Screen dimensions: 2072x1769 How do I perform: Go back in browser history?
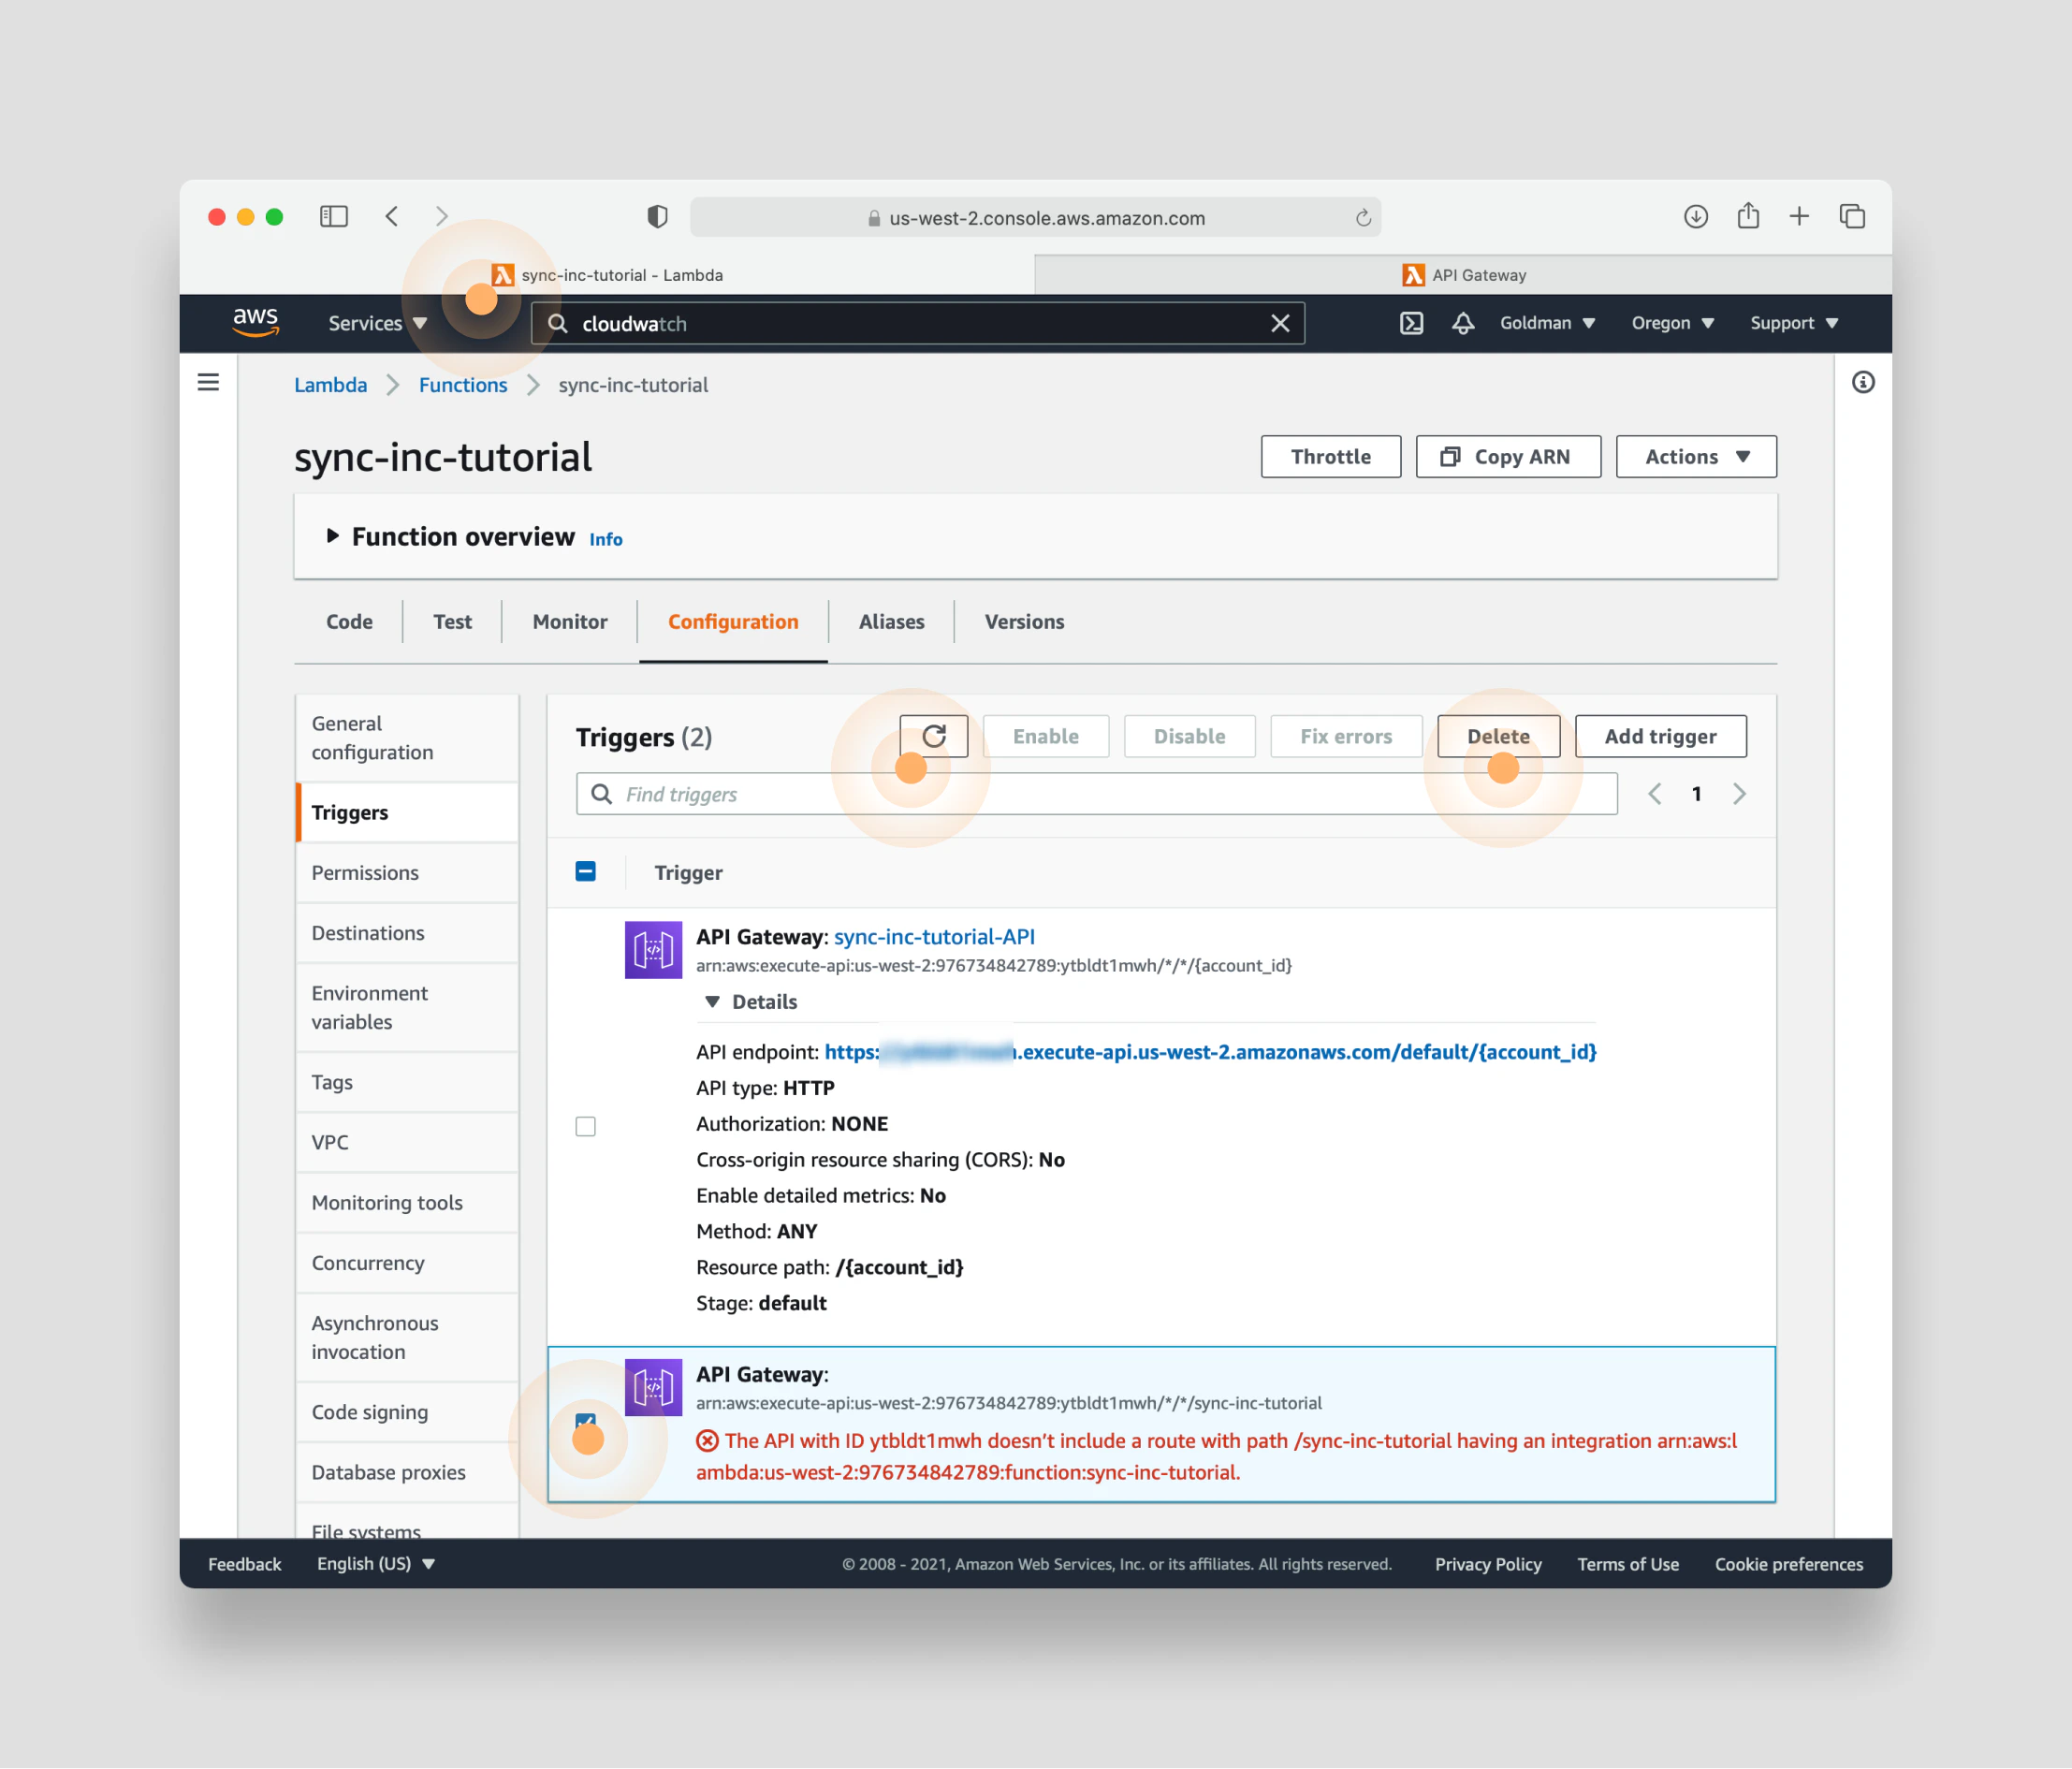pos(392,216)
